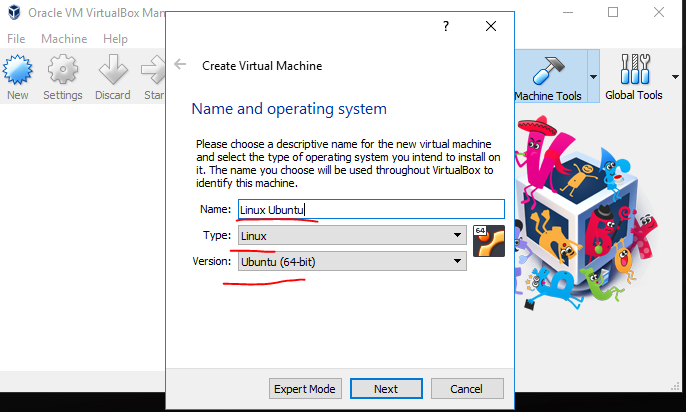Open the Machine menu
This screenshot has width=686, height=412.
point(64,39)
